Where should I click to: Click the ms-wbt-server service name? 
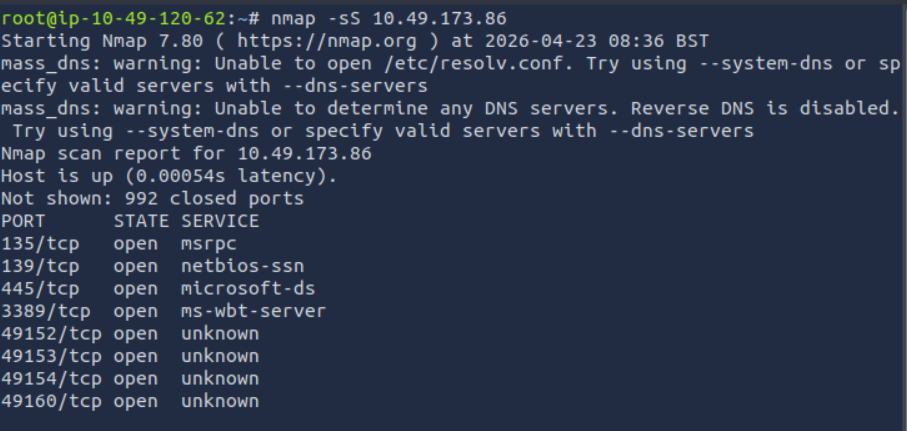[x=253, y=312]
